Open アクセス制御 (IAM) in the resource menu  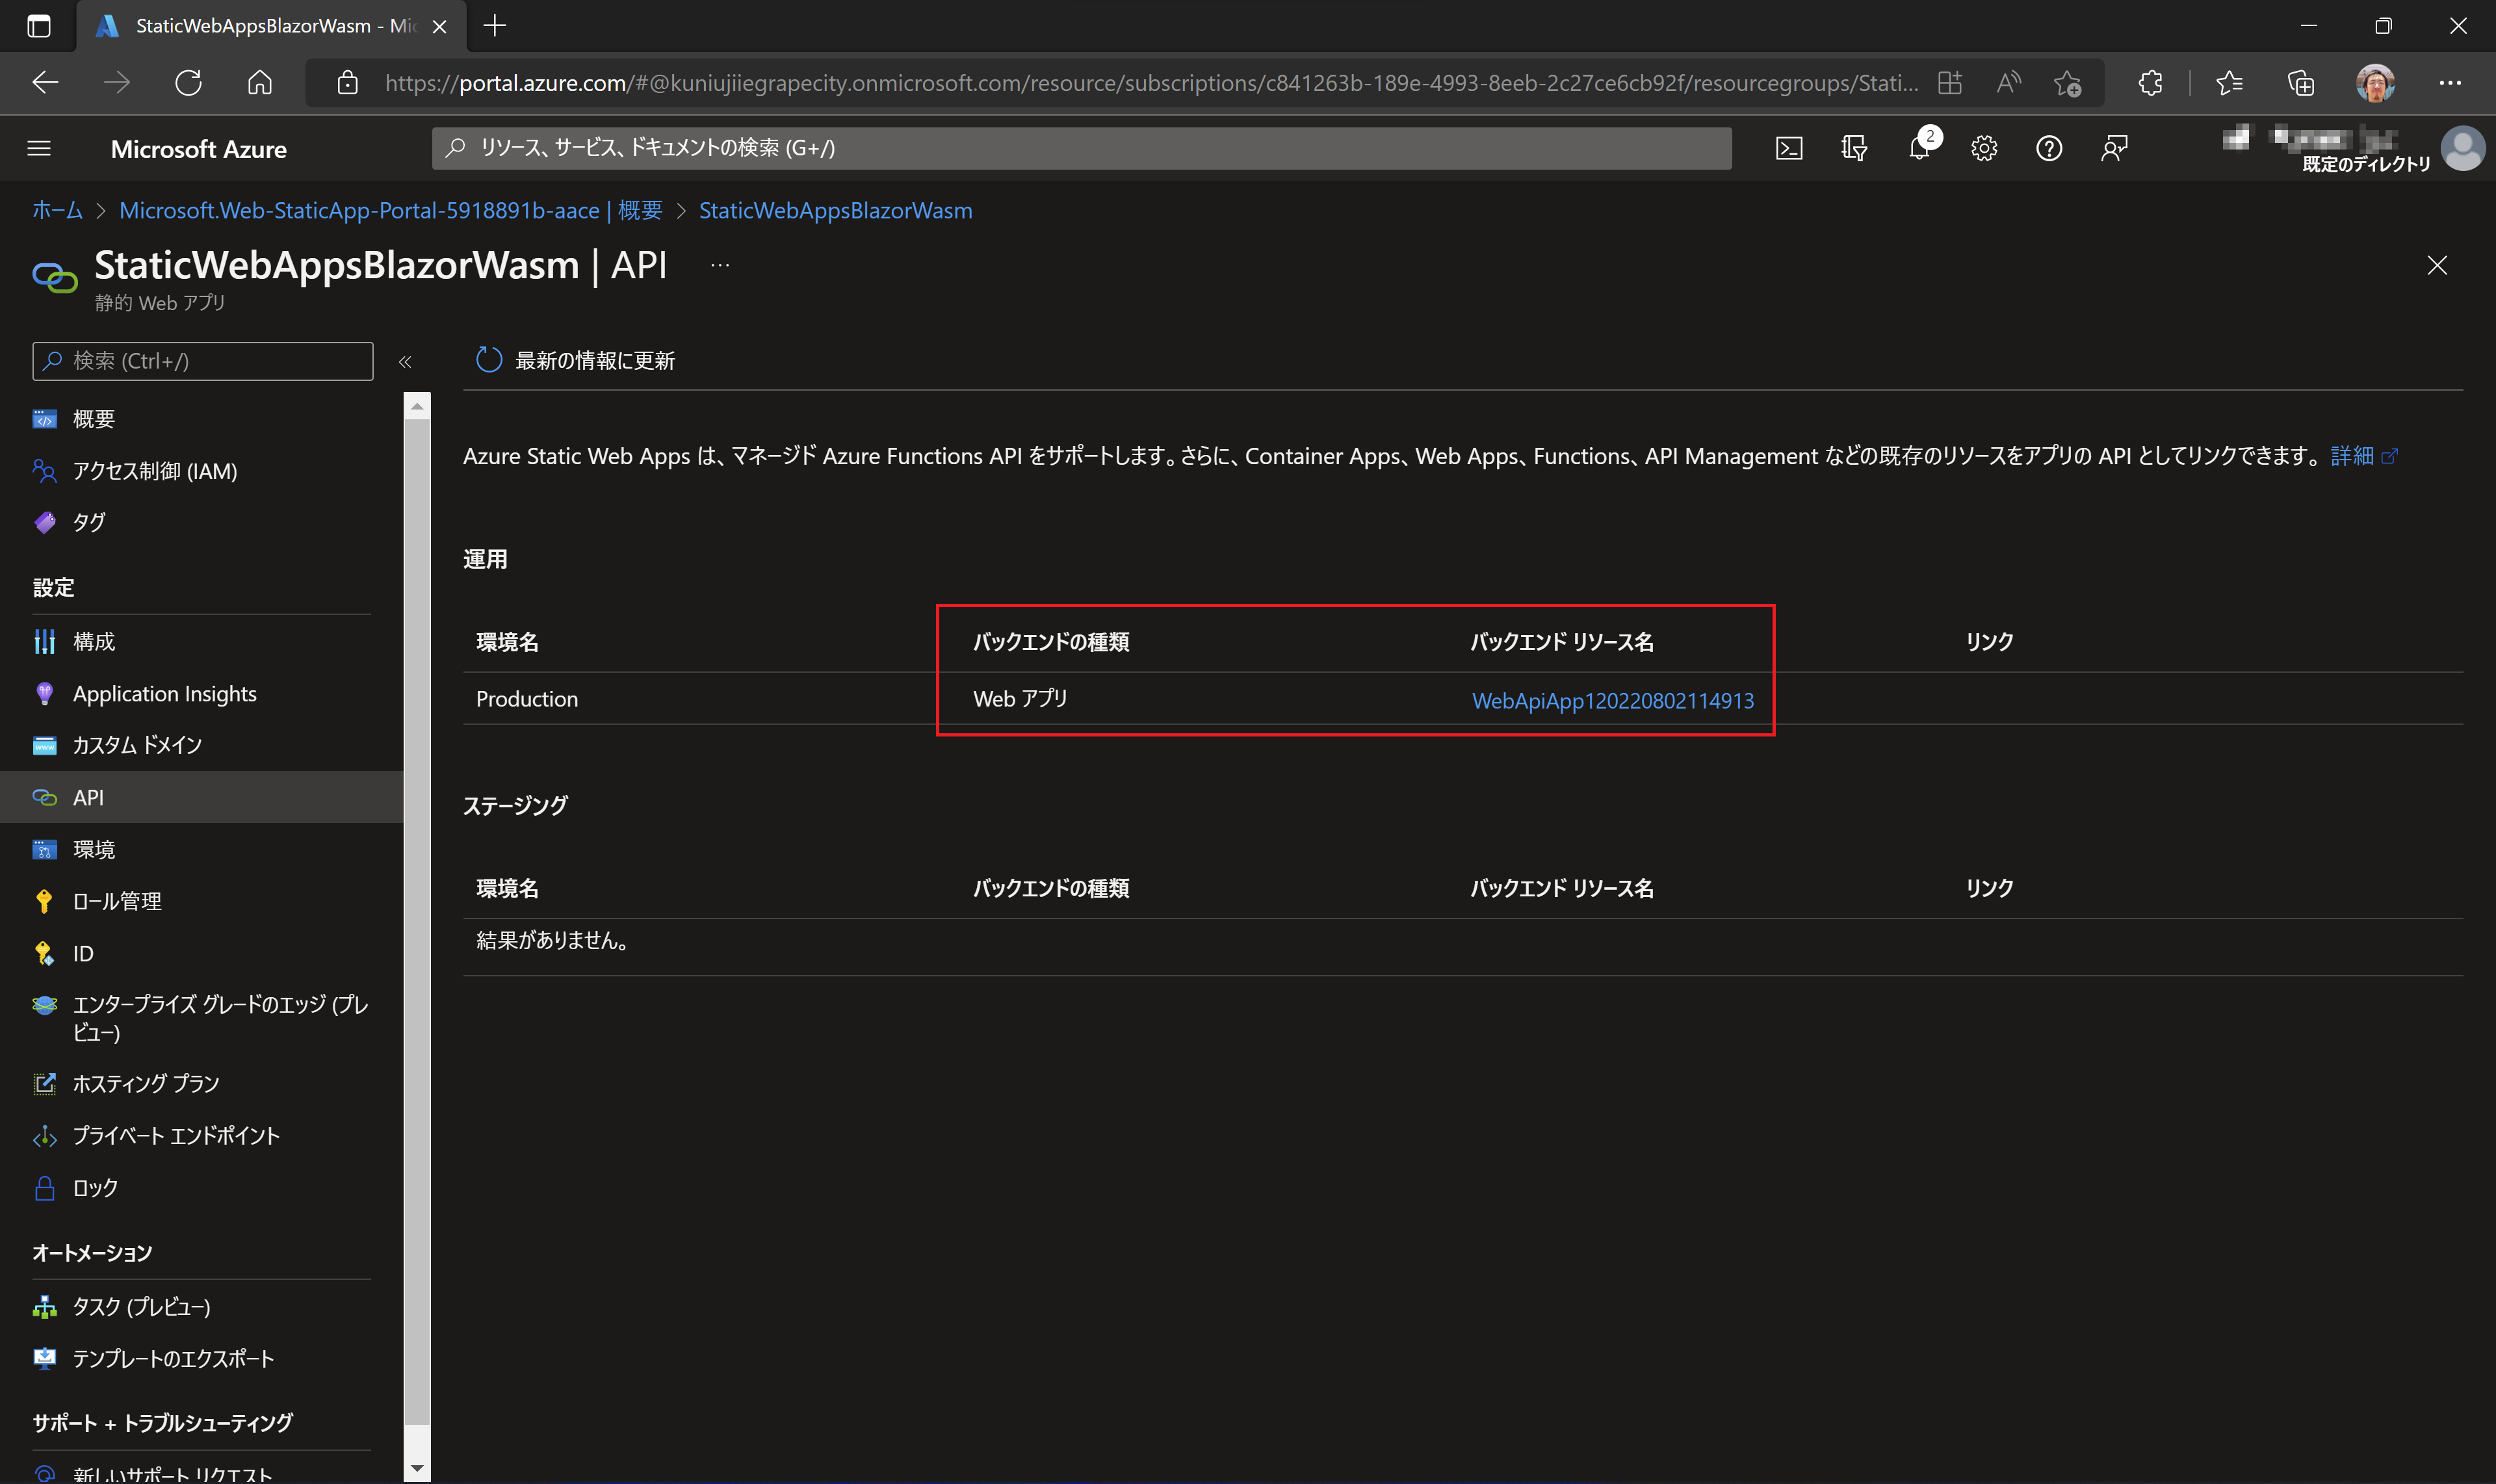coord(154,470)
